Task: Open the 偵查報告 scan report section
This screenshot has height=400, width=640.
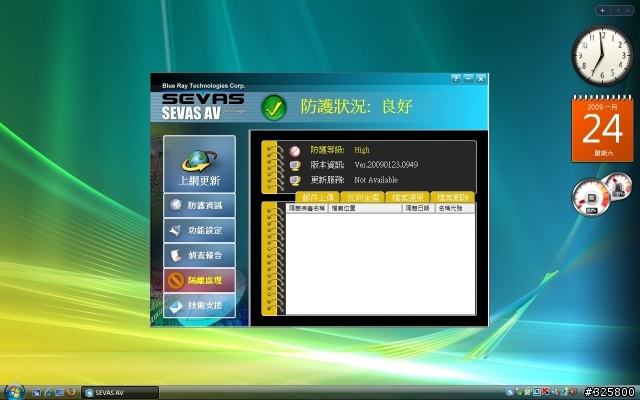Action: tap(199, 256)
